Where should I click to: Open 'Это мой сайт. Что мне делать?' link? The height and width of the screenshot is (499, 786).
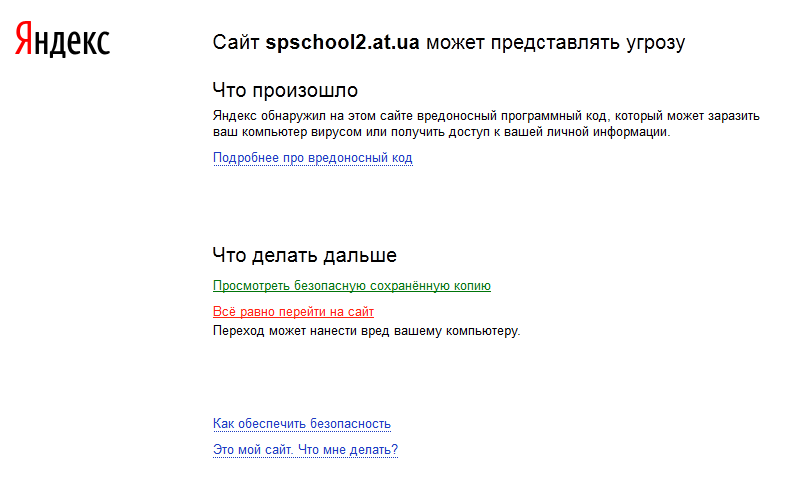(305, 450)
